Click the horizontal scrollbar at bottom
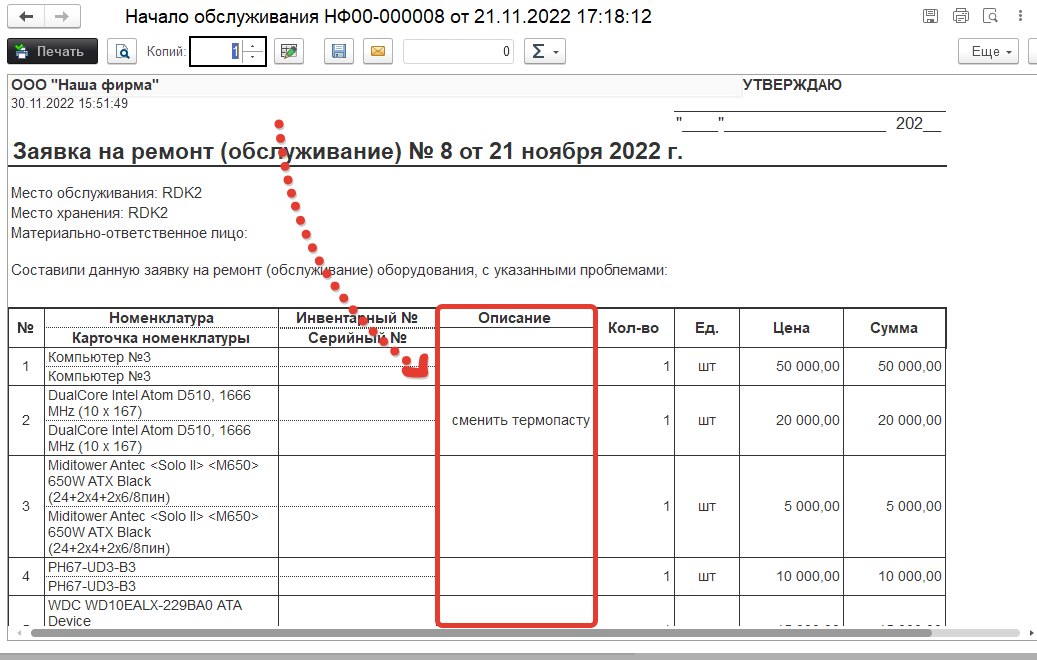The height and width of the screenshot is (660, 1037). [480, 633]
